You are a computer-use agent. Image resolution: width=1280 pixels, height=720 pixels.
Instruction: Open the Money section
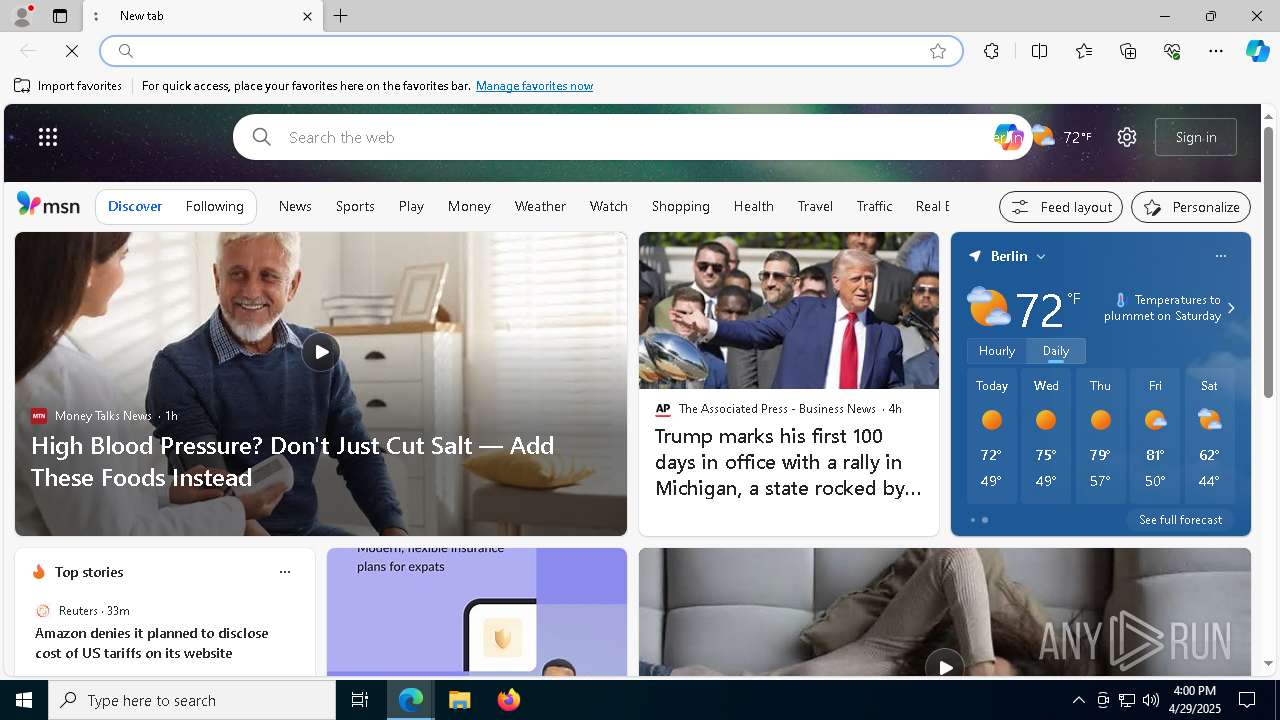[x=469, y=206]
